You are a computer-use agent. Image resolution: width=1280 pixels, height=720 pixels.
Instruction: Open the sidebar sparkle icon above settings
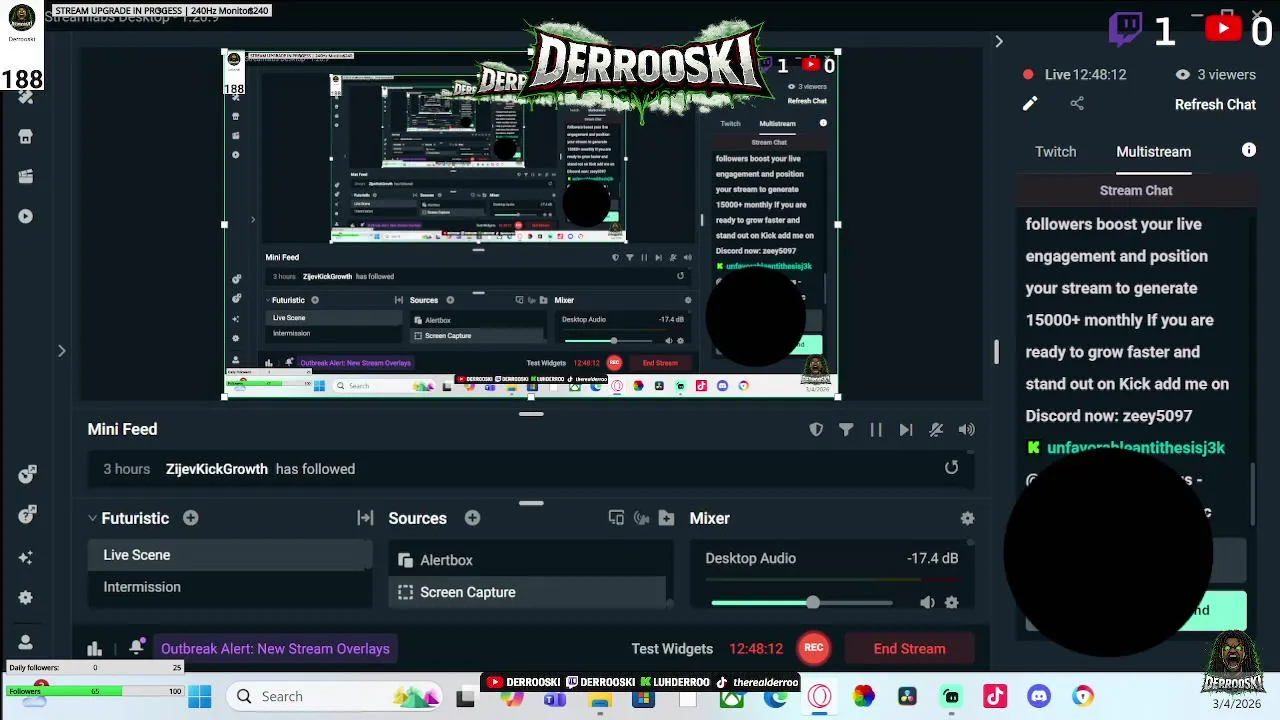pos(26,557)
